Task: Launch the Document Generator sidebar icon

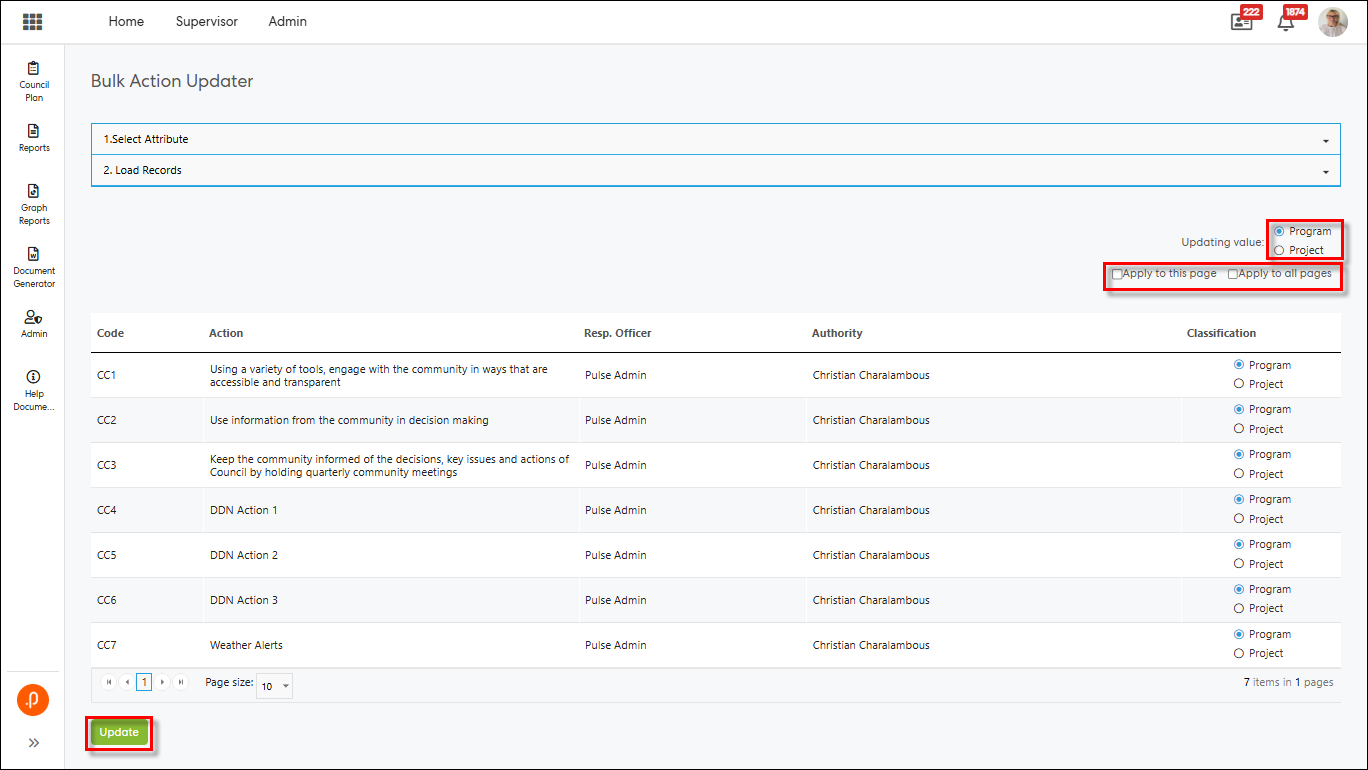Action: pyautogui.click(x=34, y=266)
